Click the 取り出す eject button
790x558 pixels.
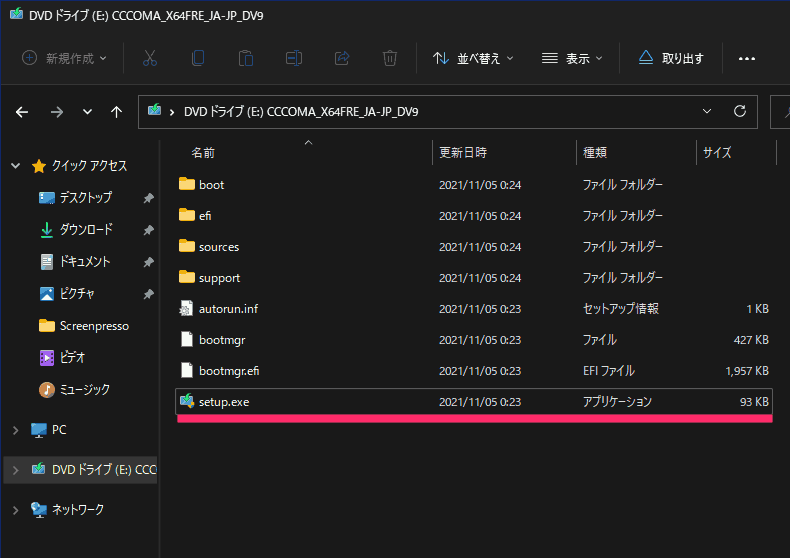671,58
